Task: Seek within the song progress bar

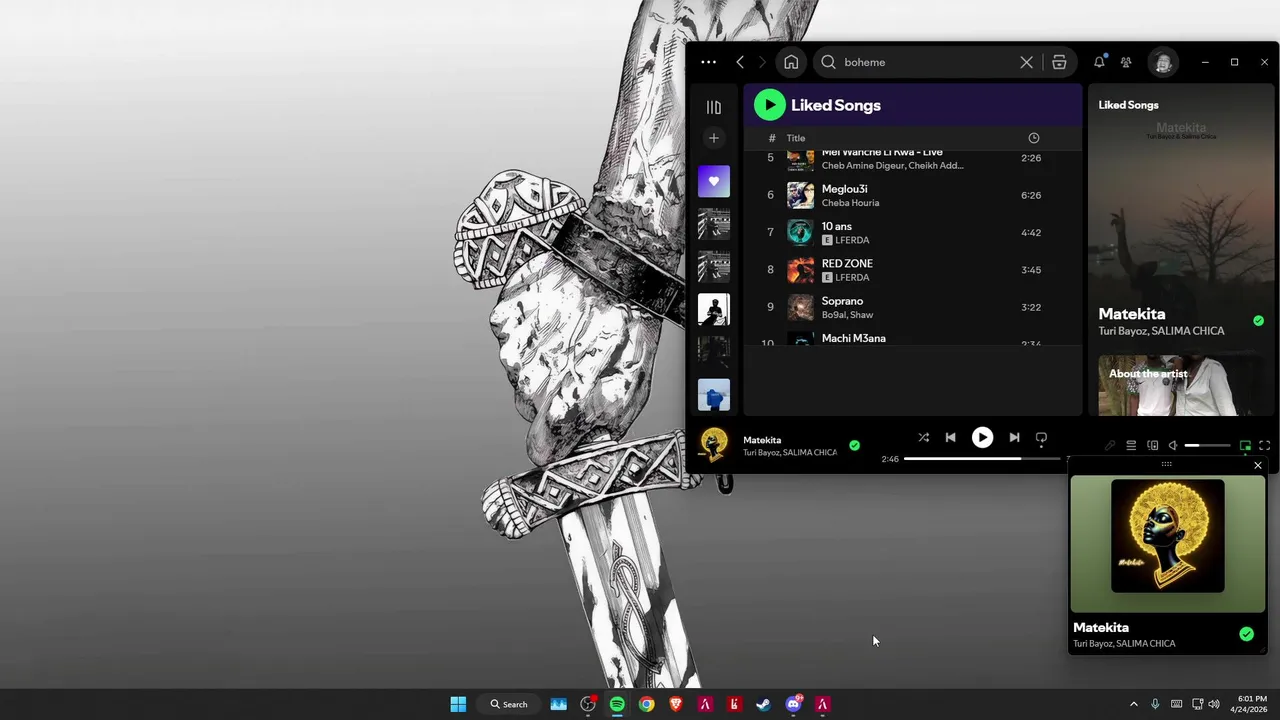Action: pyautogui.click(x=982, y=459)
